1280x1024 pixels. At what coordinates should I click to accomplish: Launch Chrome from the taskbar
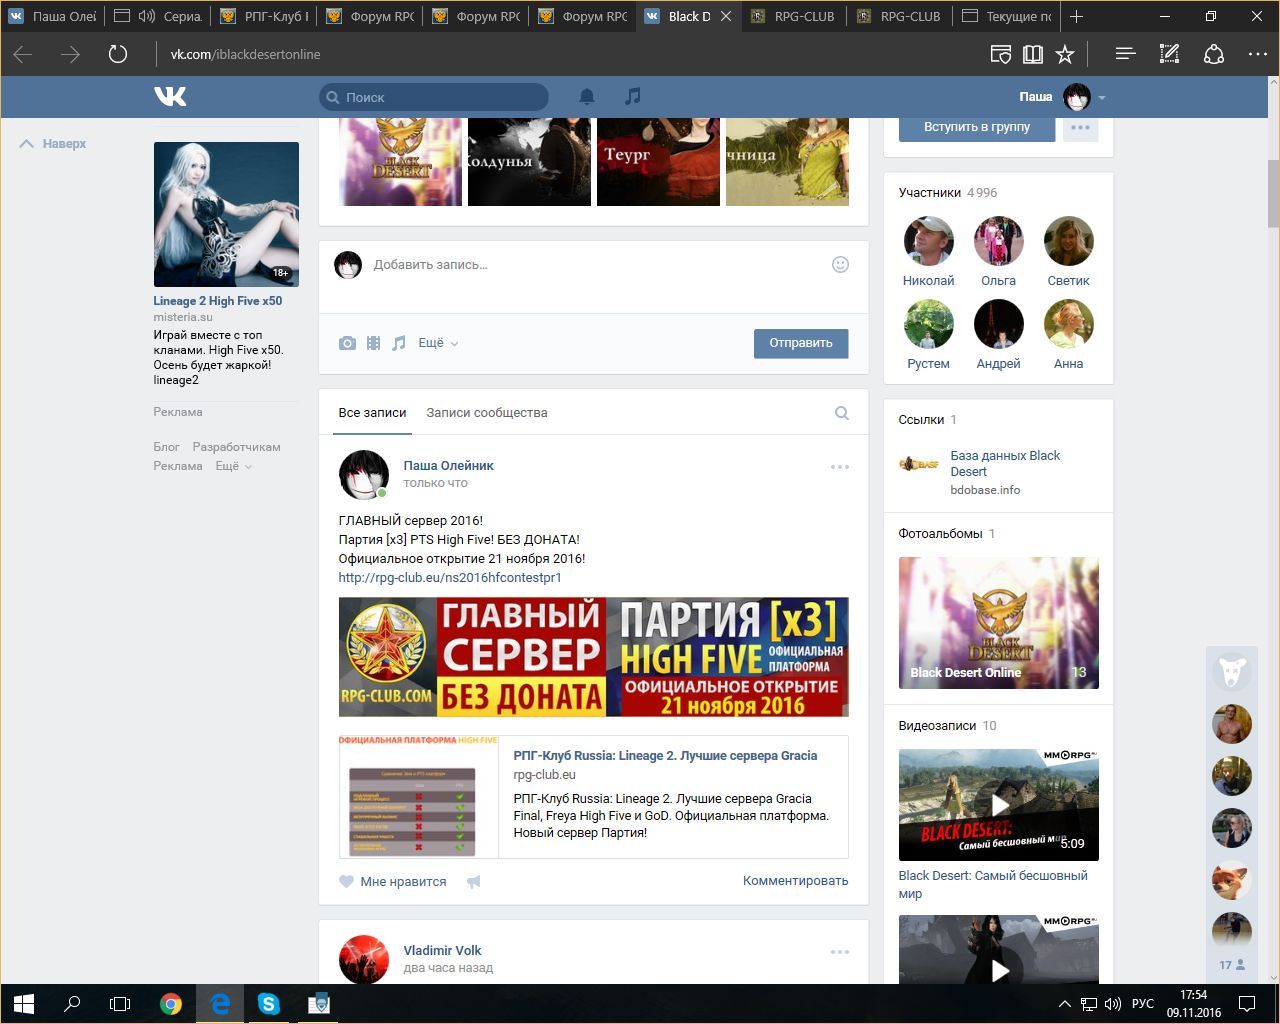click(x=171, y=1004)
